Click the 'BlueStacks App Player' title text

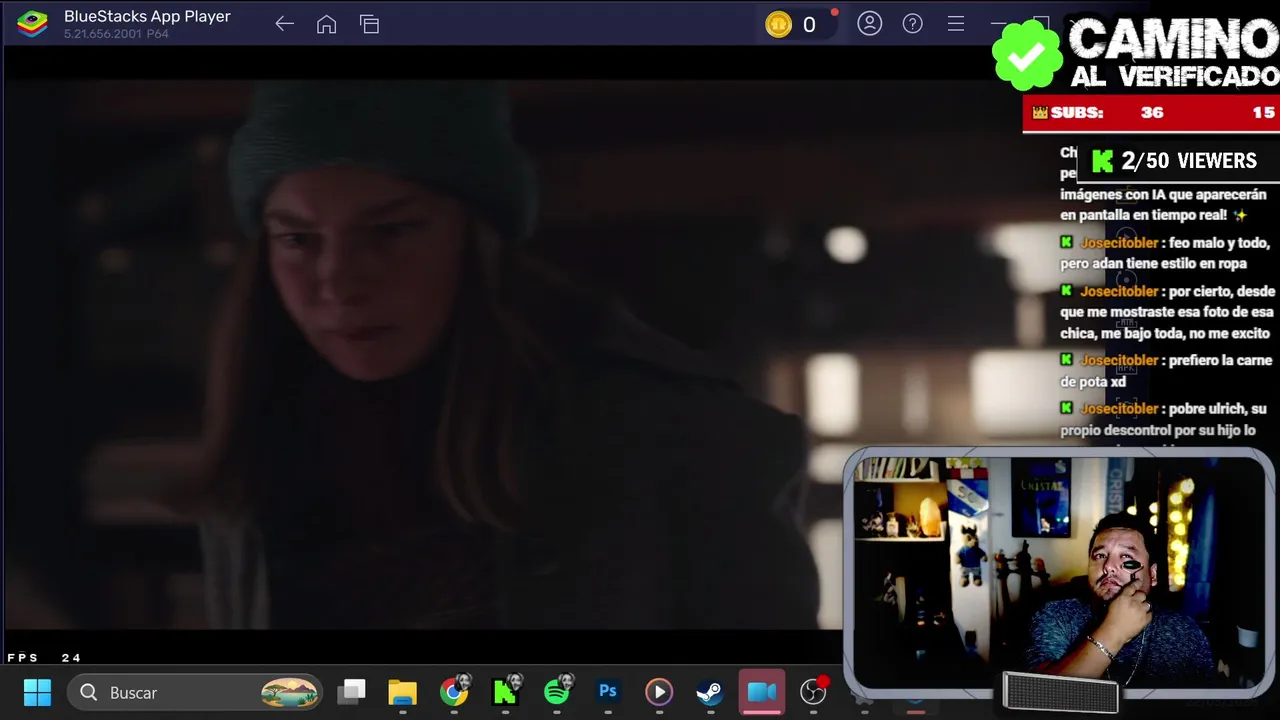(x=147, y=17)
